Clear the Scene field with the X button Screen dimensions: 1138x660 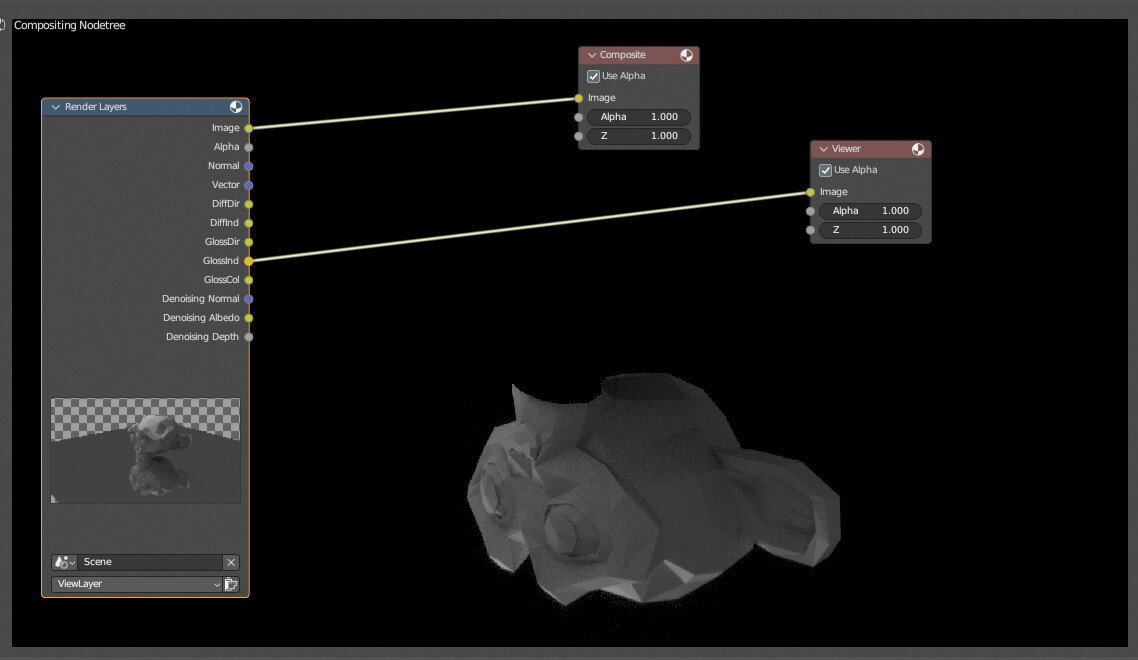pos(231,562)
